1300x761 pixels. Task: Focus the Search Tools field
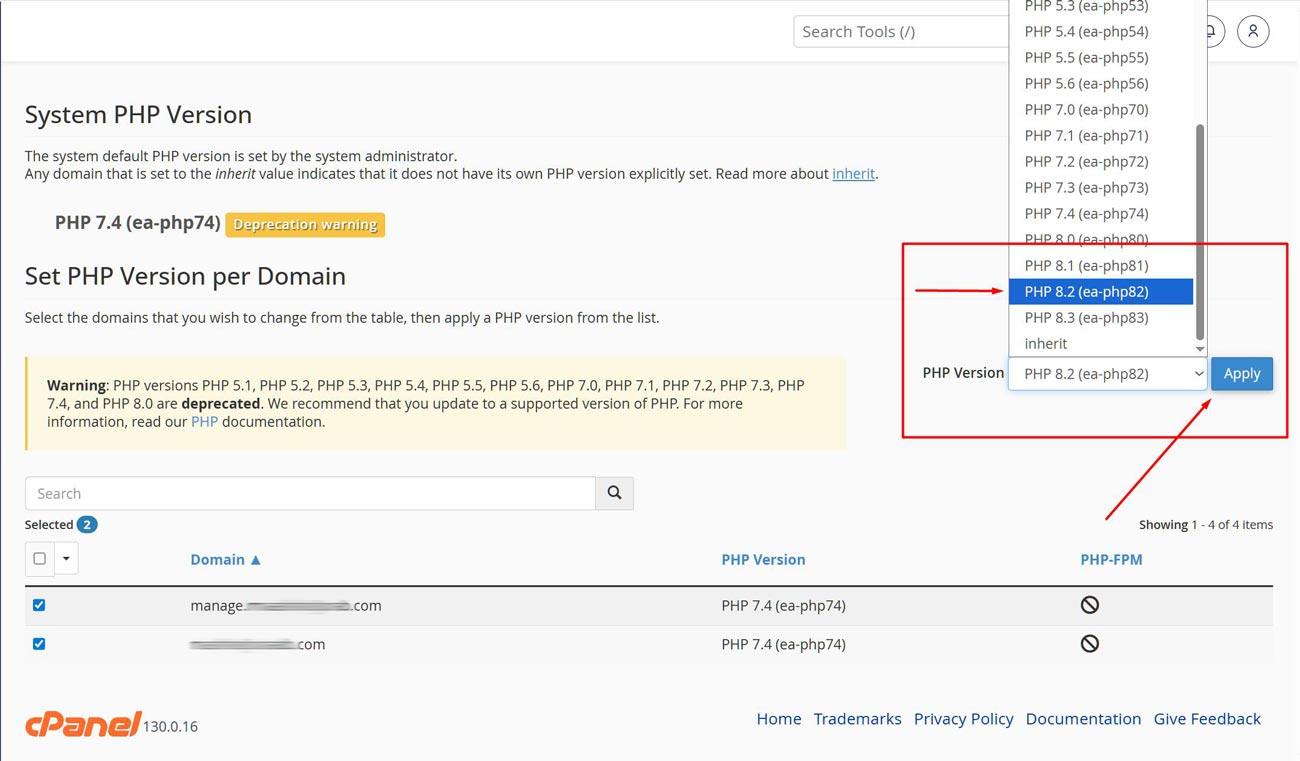pos(900,32)
